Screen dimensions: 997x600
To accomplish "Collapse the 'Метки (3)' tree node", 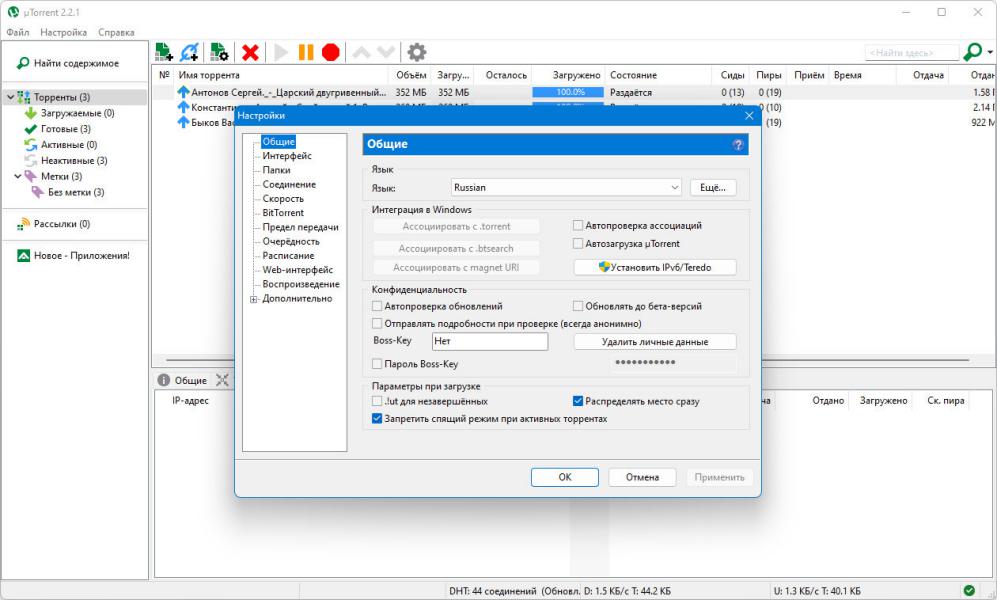I will (18, 176).
